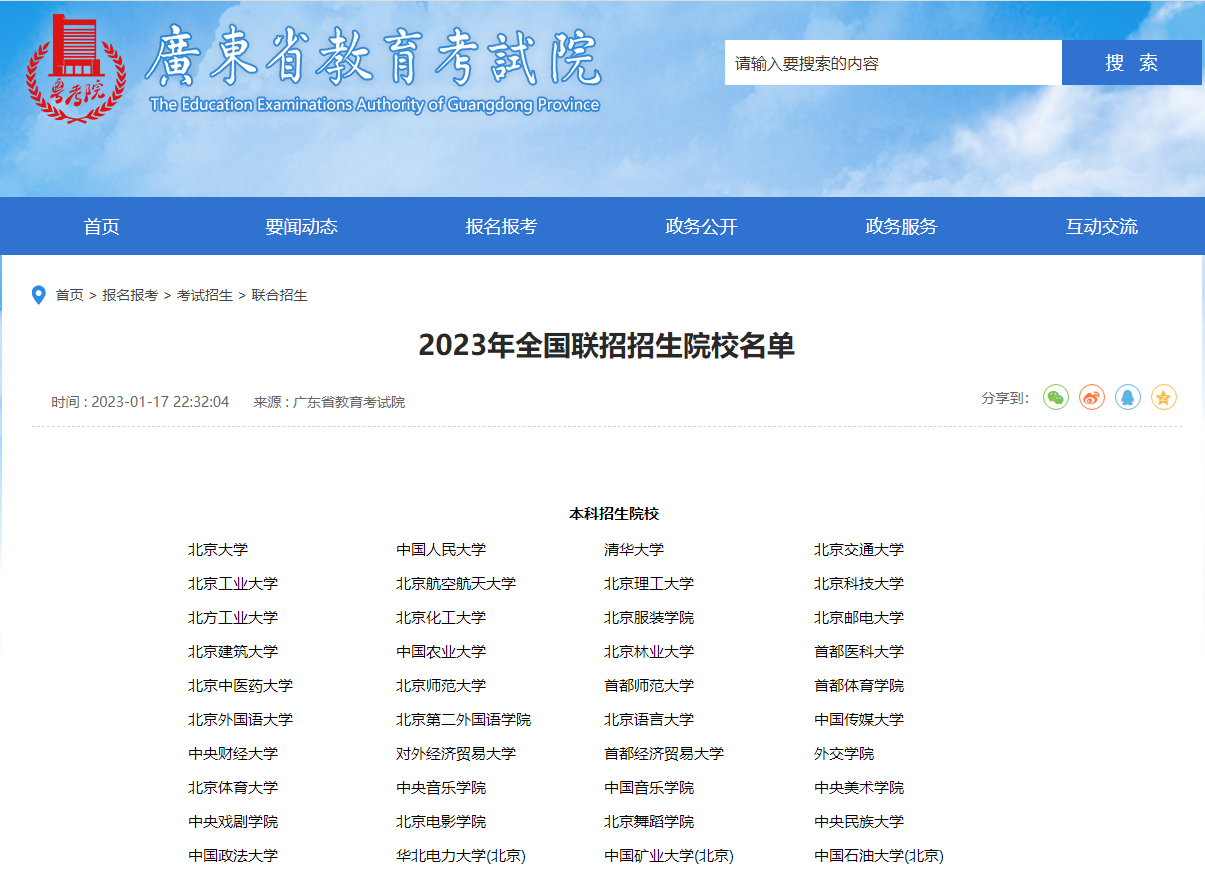Select 中国农业大学 in the list

pyautogui.click(x=441, y=652)
